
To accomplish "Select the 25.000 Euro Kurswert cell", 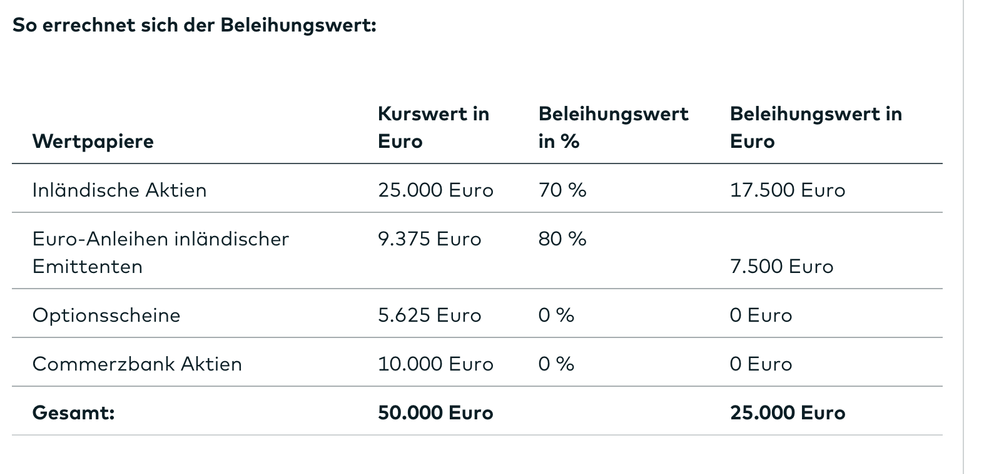I will point(435,189).
